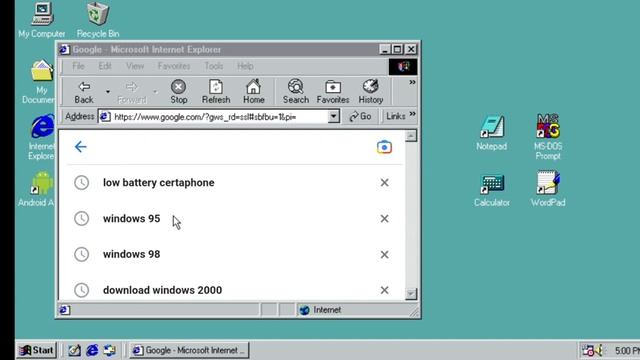Click the Go button
Viewport: 640px width, 360px height.
coord(360,117)
